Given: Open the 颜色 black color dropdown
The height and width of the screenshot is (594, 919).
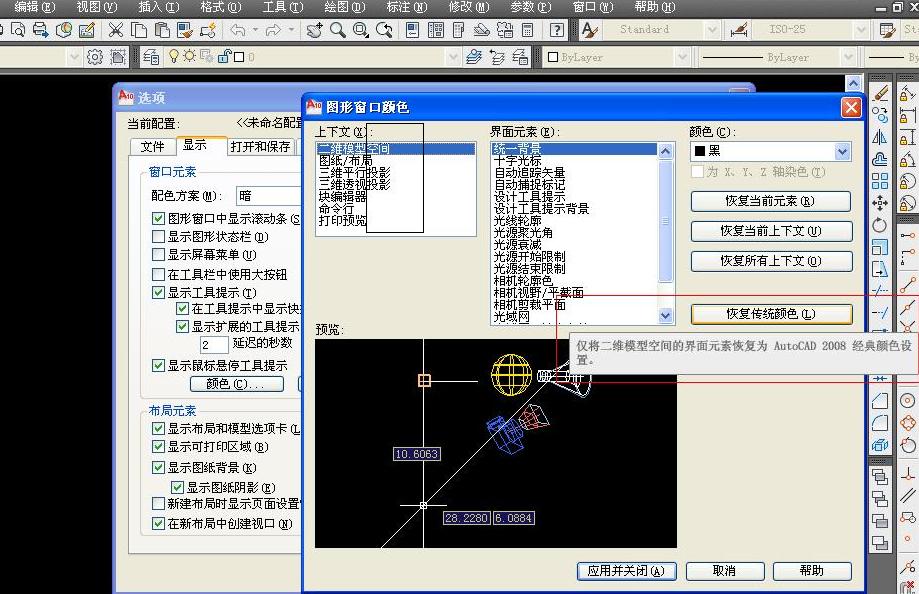Looking at the screenshot, I should click(842, 152).
